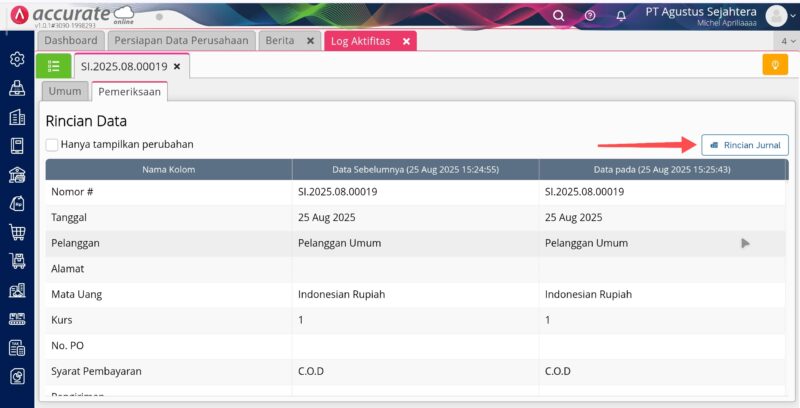Close the SI.2025.08.00019 document tab
The image size is (800, 408).
[177, 66]
